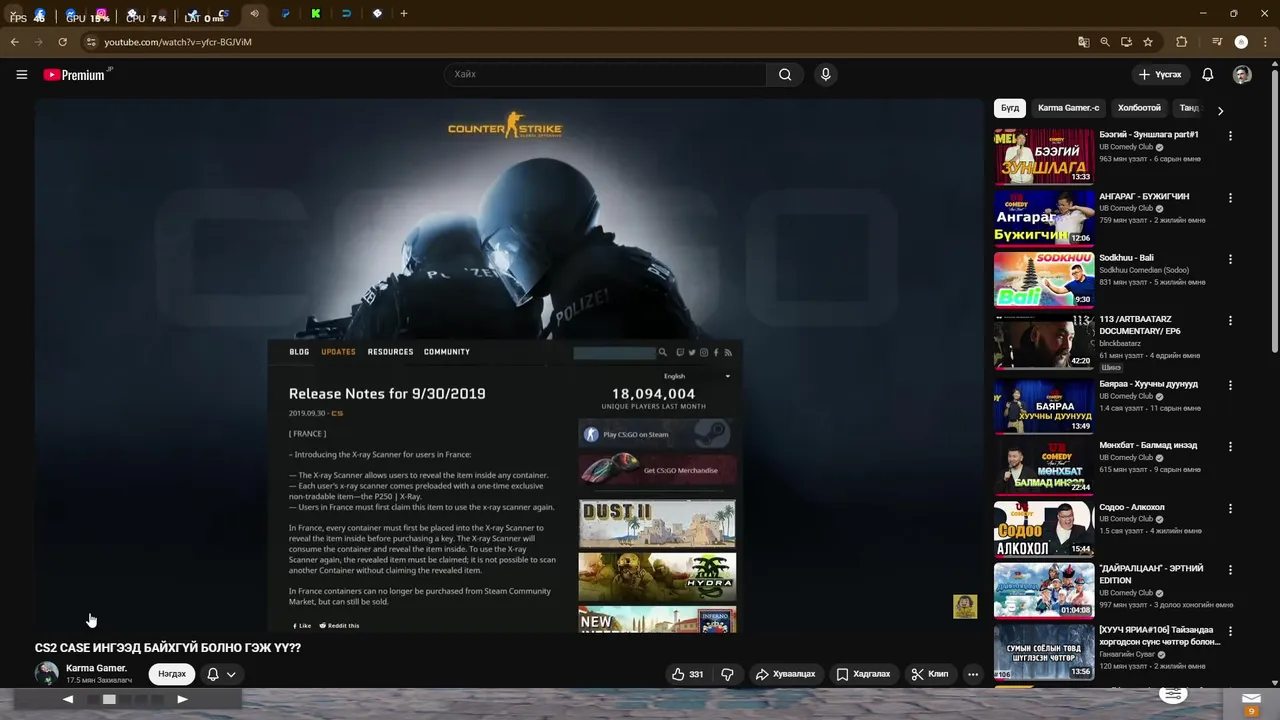This screenshot has width=1280, height=720.
Task: Click the address bar URL
Action: pos(178,42)
